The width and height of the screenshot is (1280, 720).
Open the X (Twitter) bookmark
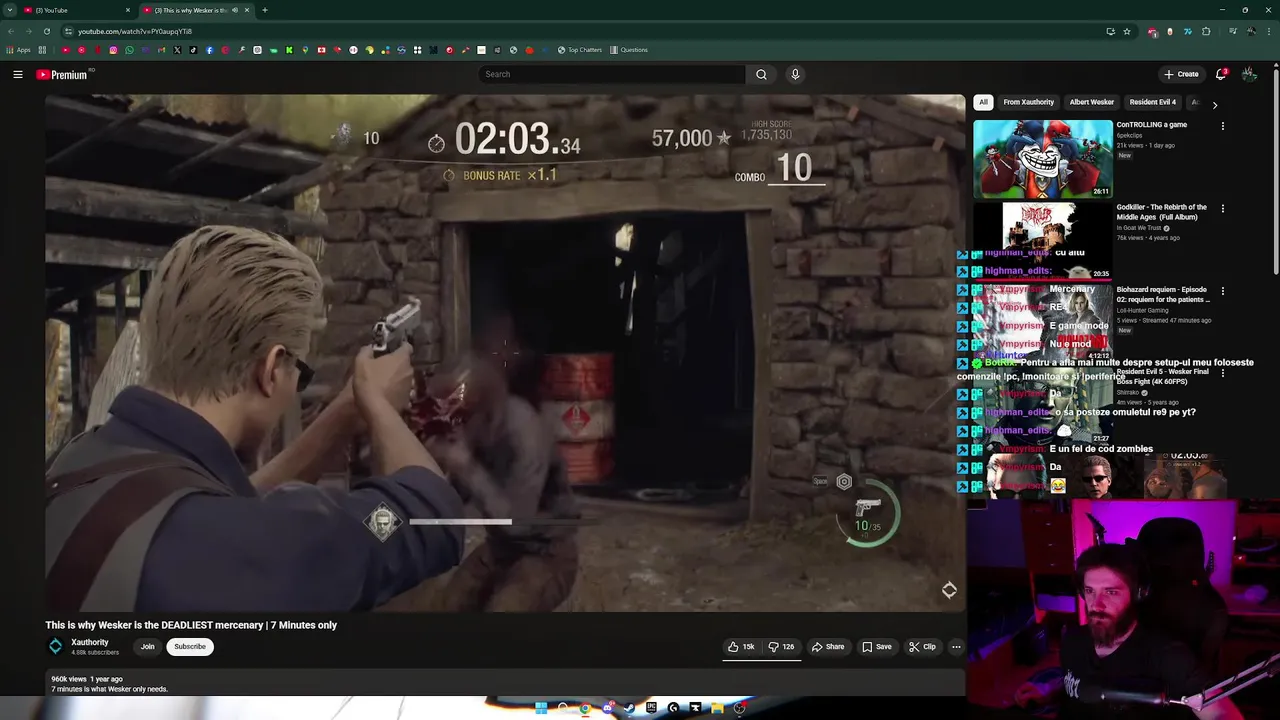[x=177, y=50]
